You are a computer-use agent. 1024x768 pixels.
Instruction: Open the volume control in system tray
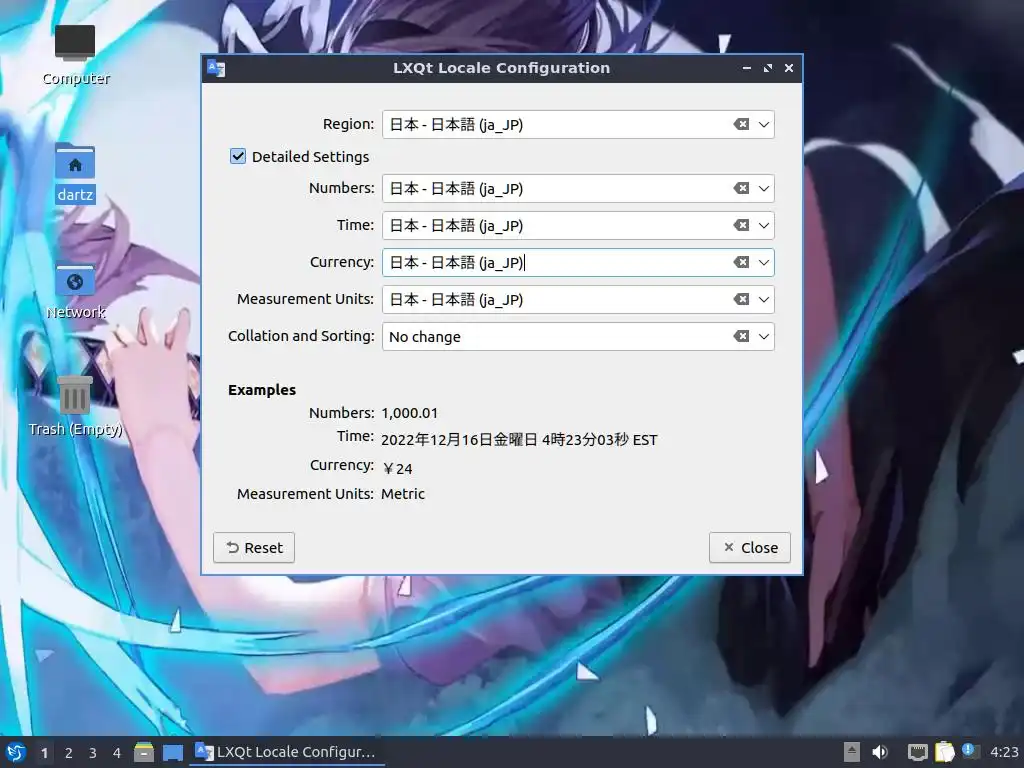point(880,752)
